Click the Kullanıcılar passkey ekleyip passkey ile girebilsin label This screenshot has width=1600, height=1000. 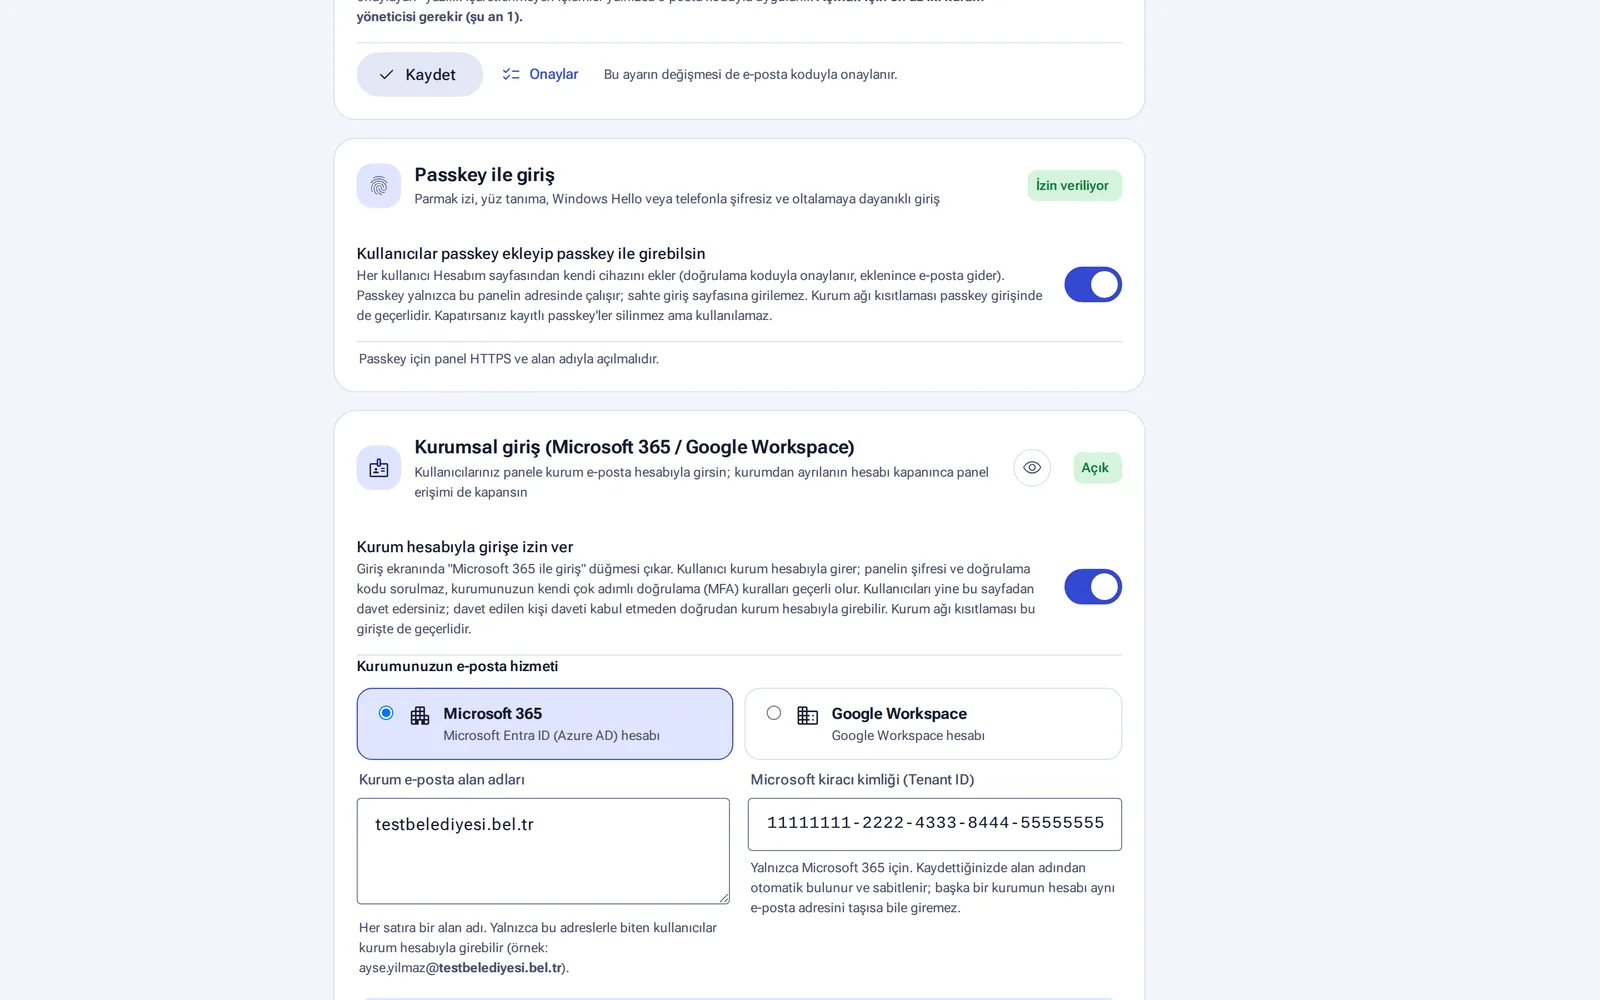[x=531, y=254]
